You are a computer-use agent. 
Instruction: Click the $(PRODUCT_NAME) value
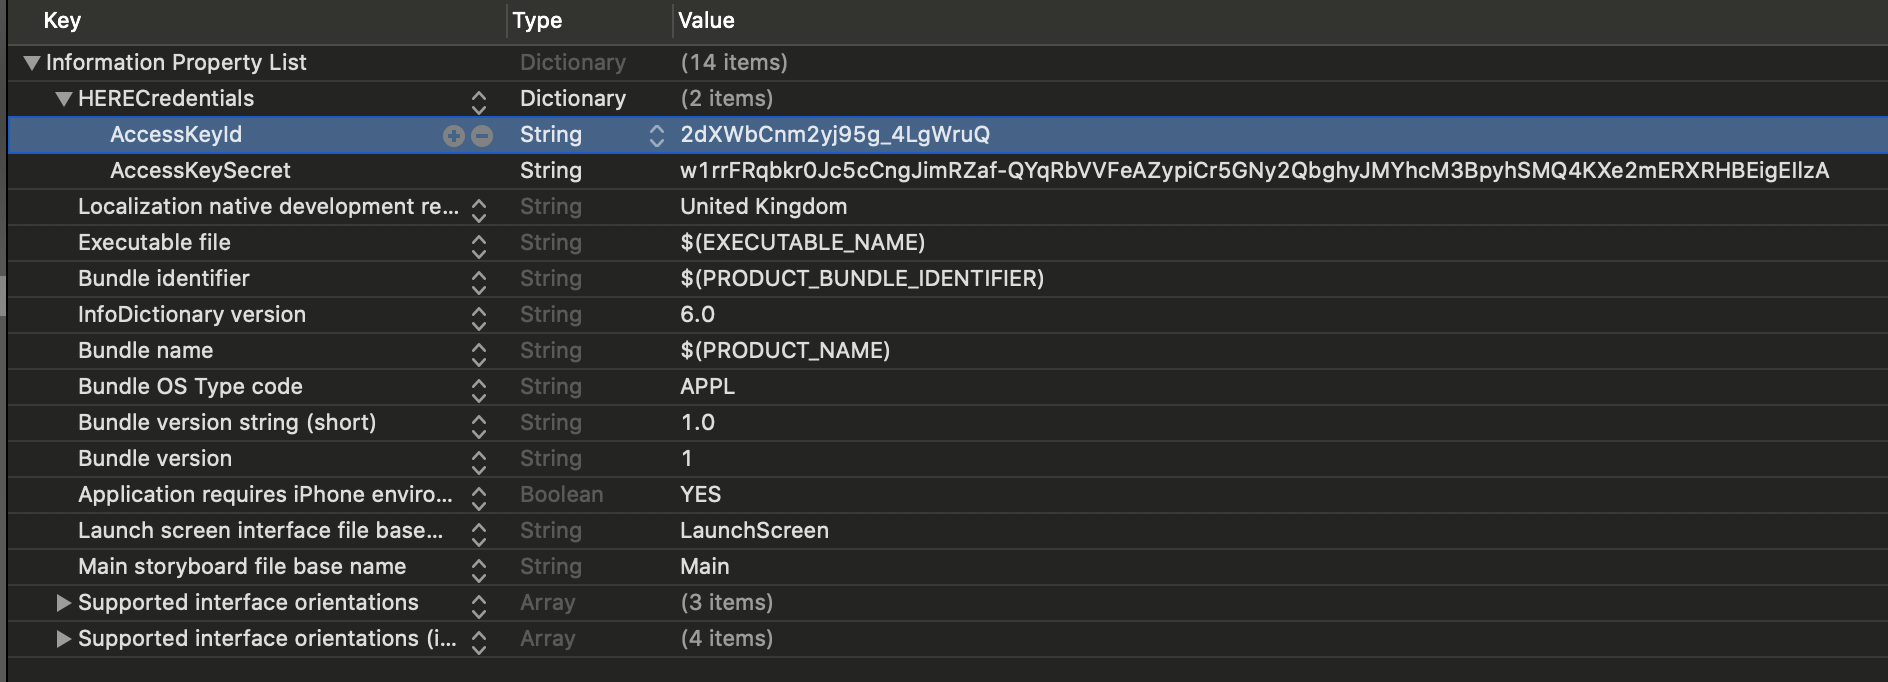[785, 351]
